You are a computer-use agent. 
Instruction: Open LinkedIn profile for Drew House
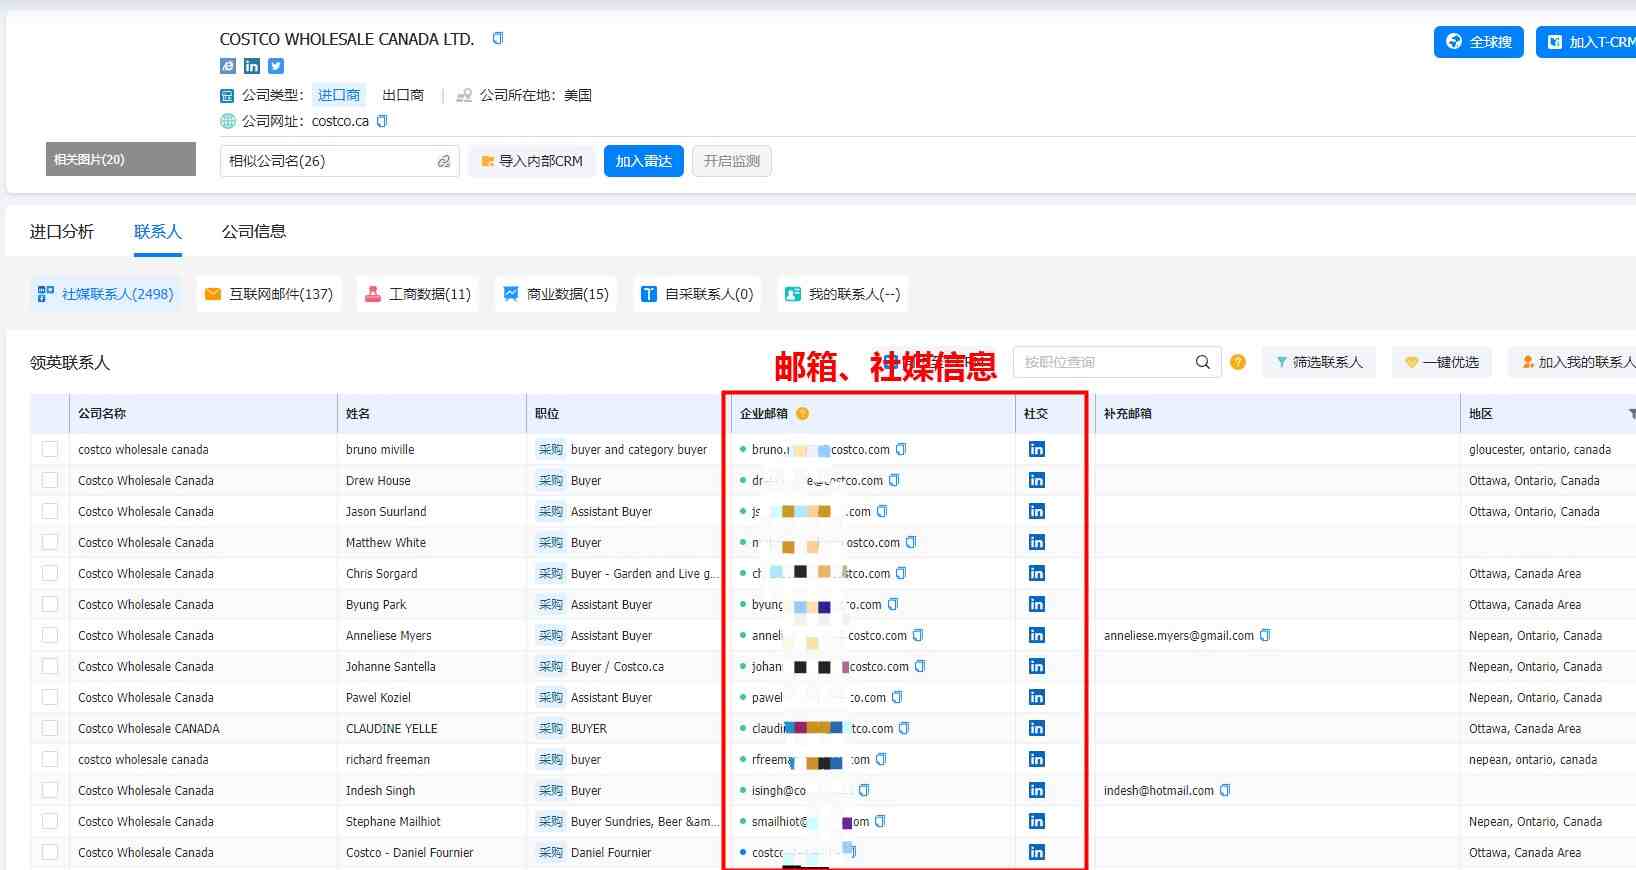1037,480
